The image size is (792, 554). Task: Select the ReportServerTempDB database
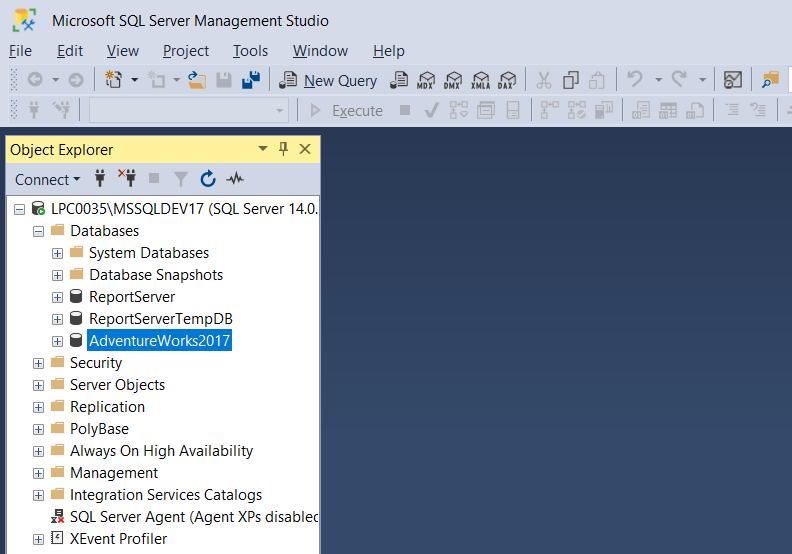click(x=160, y=319)
